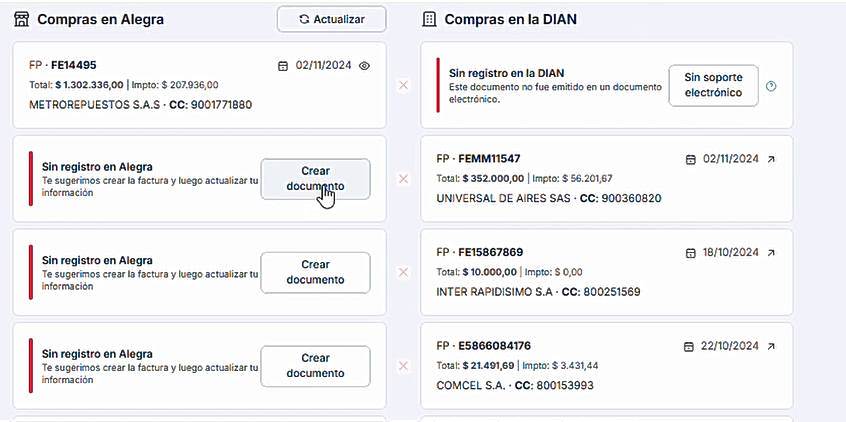Click calendar icon on FE15867869 card

tap(690, 253)
